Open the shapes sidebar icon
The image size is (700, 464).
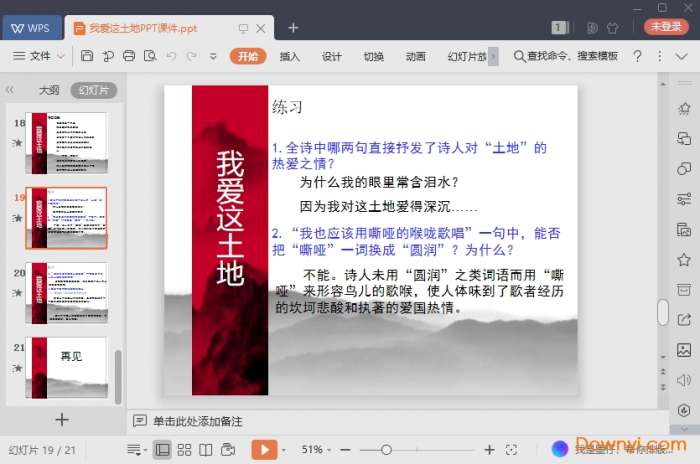click(684, 168)
